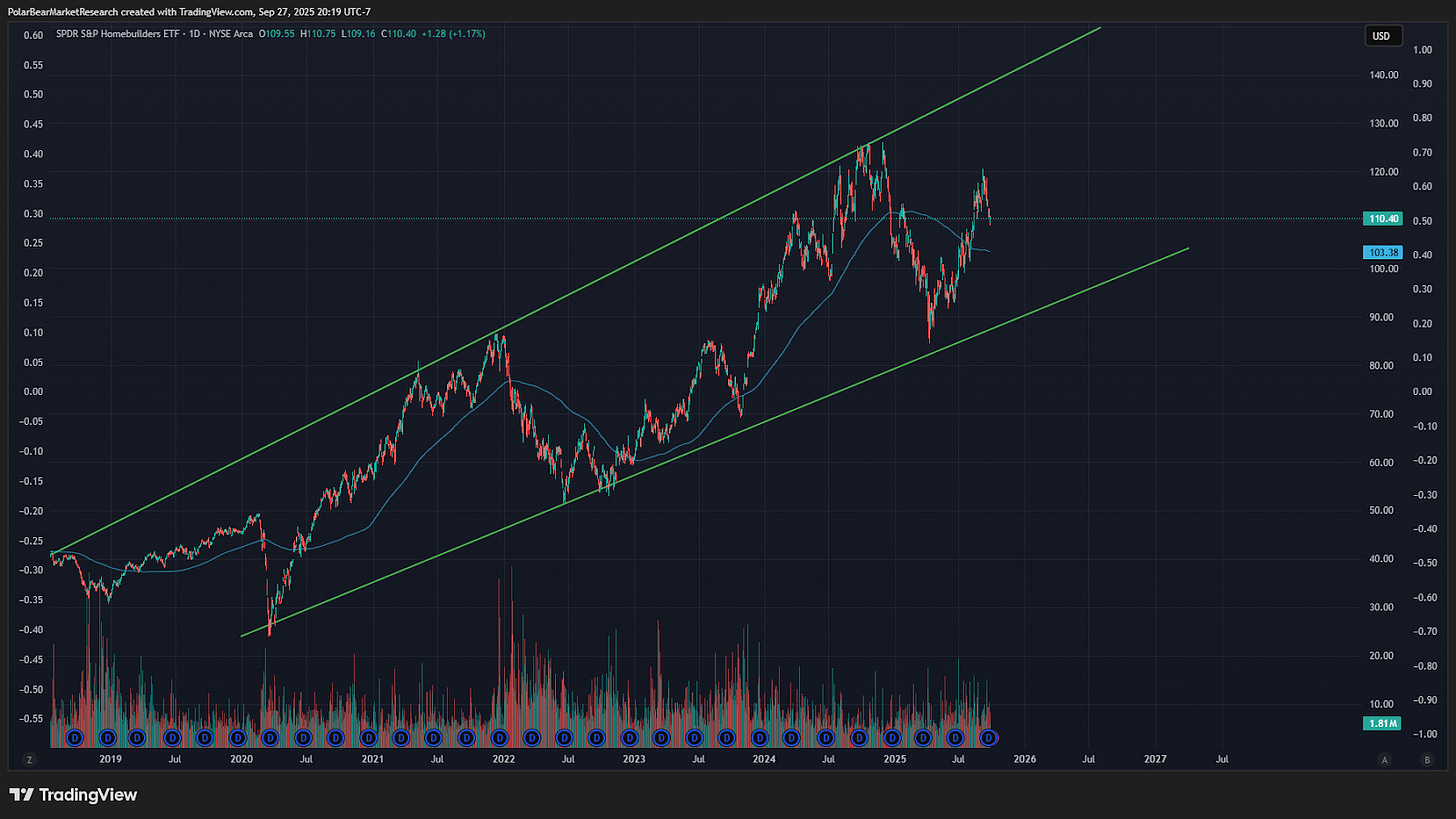Click the 90.00 price scale label

pos(1384,317)
